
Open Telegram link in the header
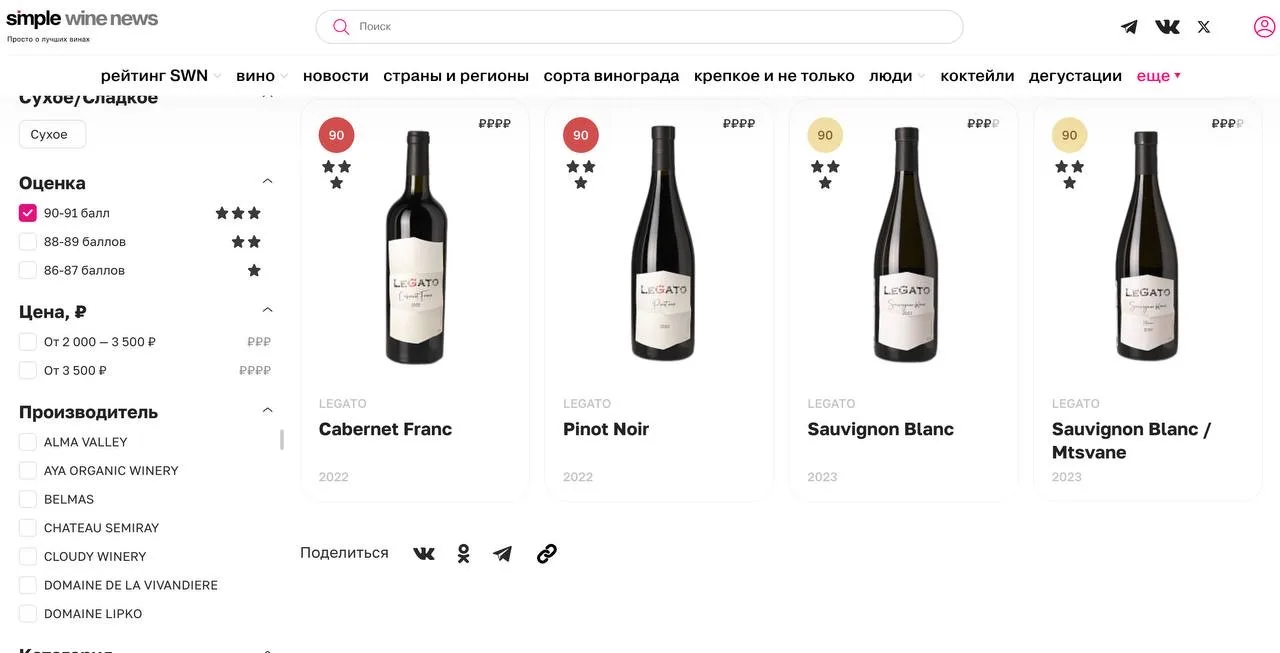click(x=1129, y=27)
